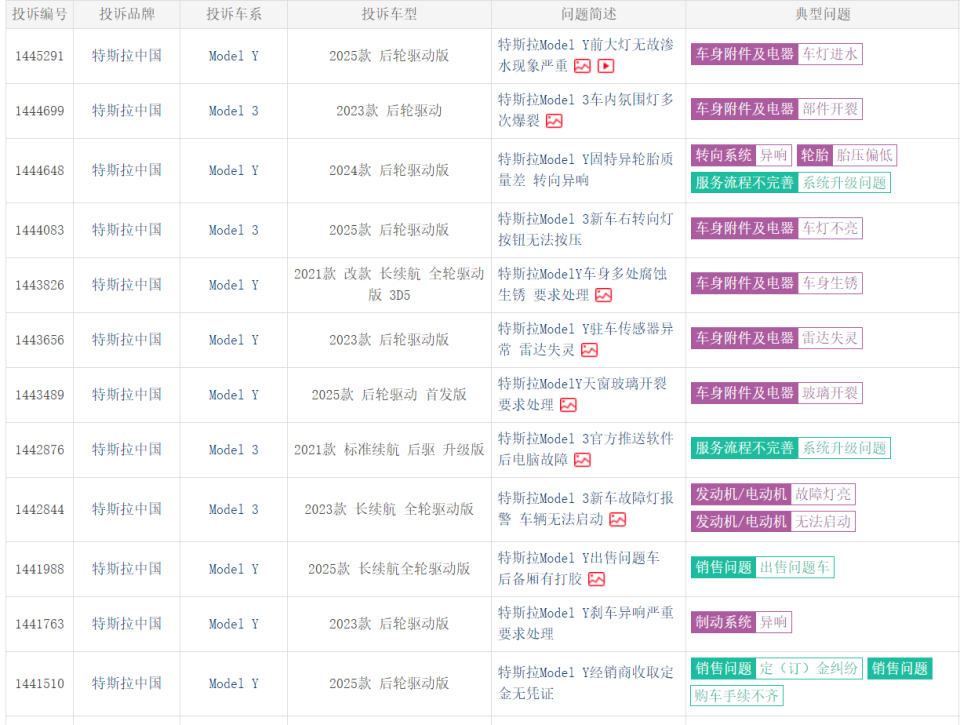Image resolution: width=960 pixels, height=725 pixels.
Task: Click the 发动机/电动机 故障灯亮 tag
Action: click(773, 494)
